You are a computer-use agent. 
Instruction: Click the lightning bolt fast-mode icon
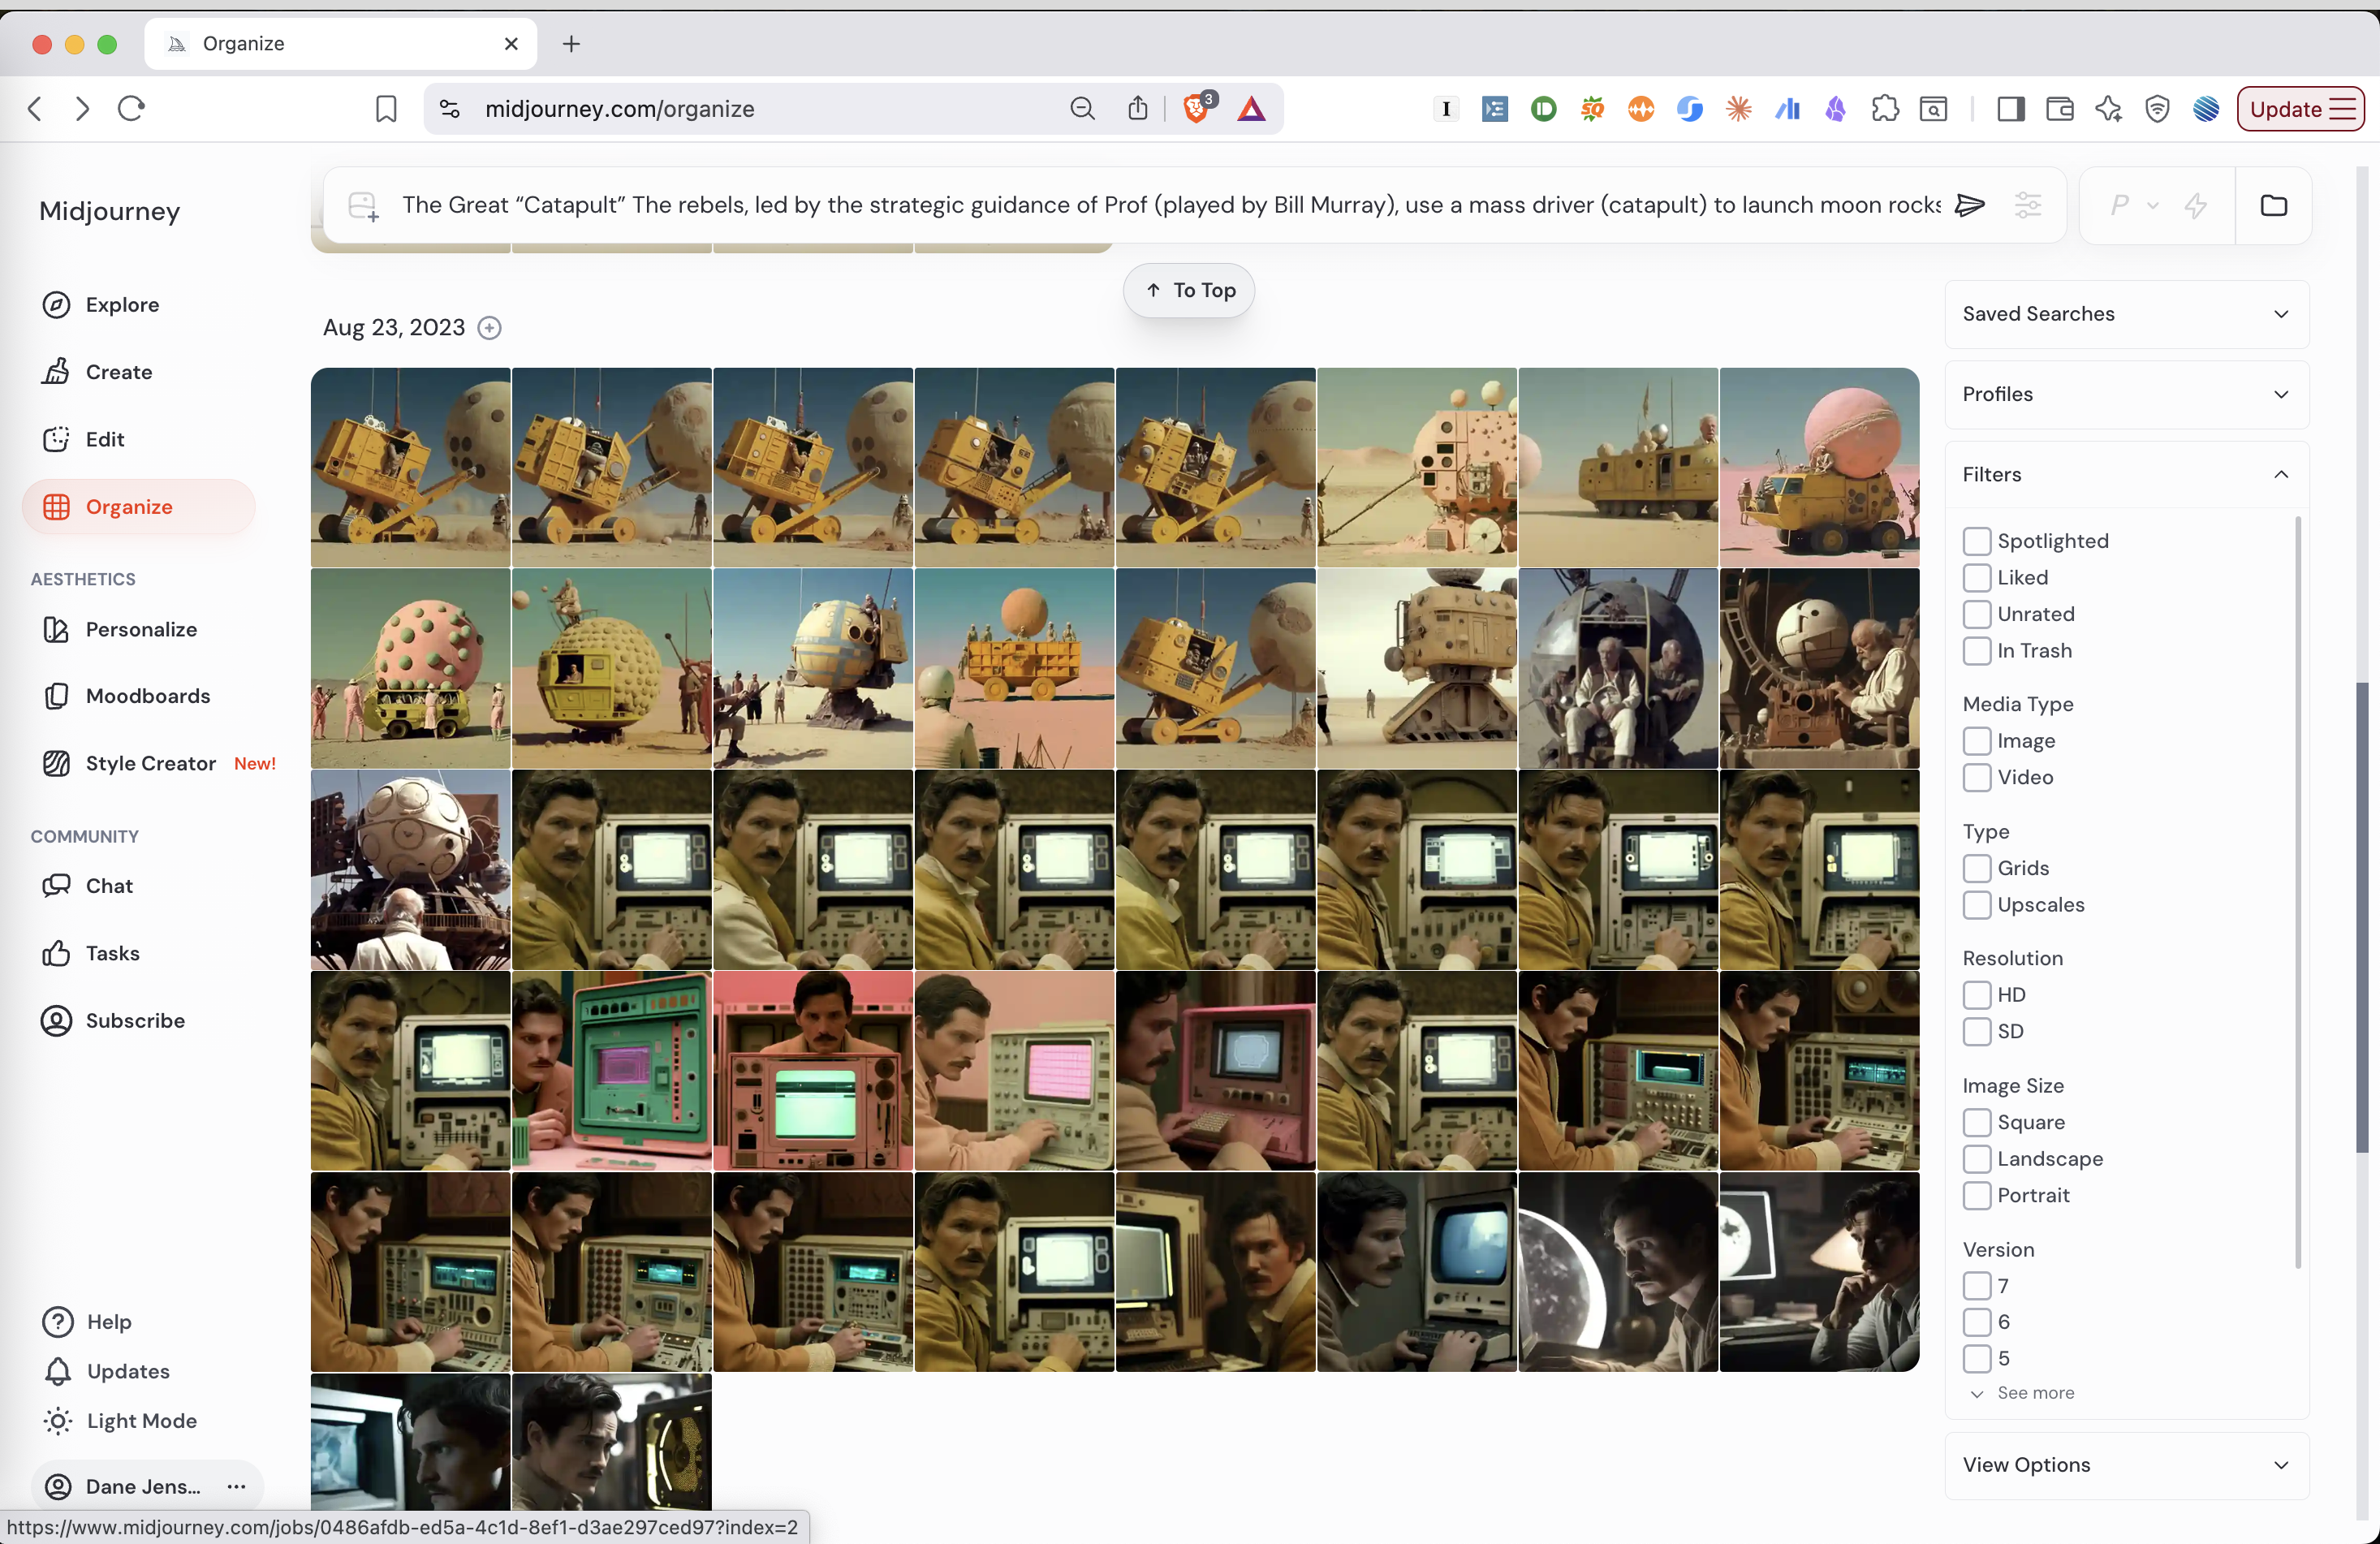pyautogui.click(x=2196, y=205)
